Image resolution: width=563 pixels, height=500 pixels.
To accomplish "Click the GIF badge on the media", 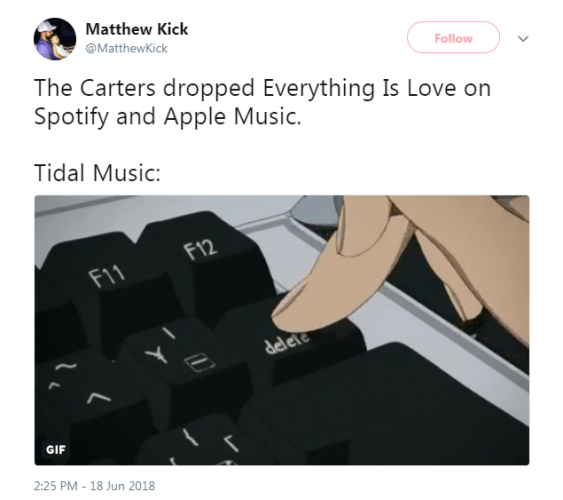I will (x=56, y=449).
